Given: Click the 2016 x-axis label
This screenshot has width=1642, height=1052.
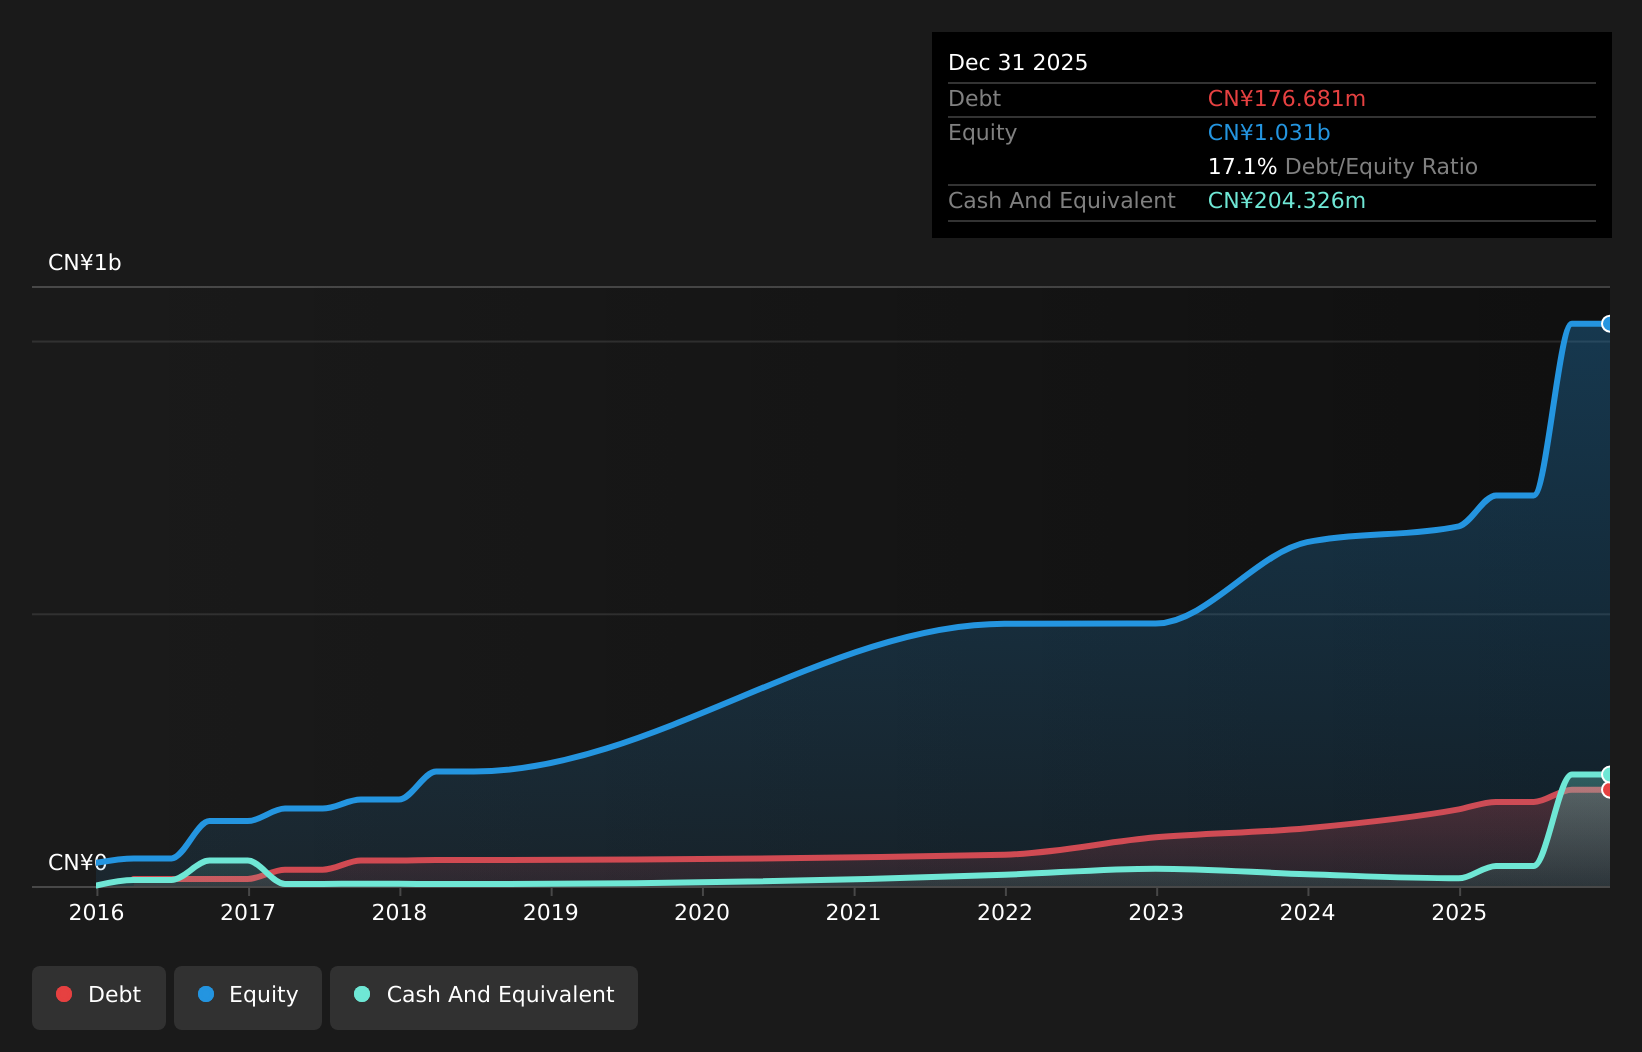Looking at the screenshot, I should [96, 913].
